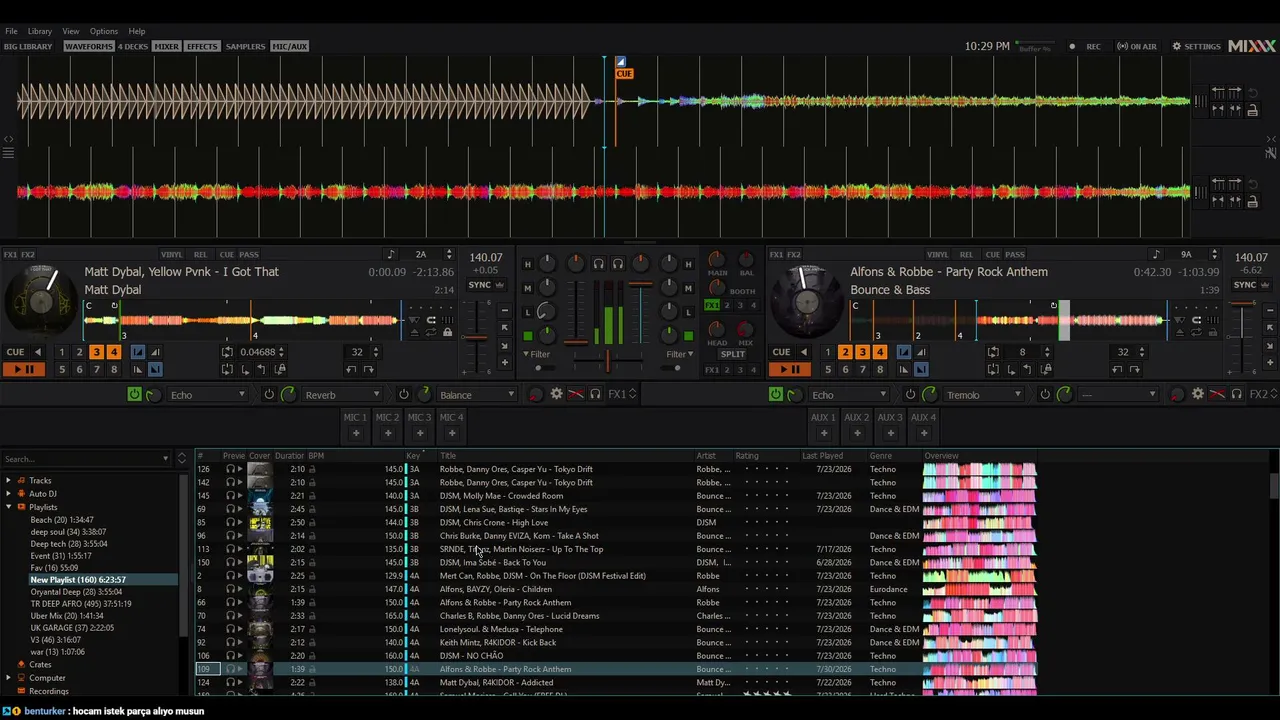The image size is (1280, 720).
Task: Open the Tremolo effect dropdown in FX2
Action: pyautogui.click(x=983, y=395)
